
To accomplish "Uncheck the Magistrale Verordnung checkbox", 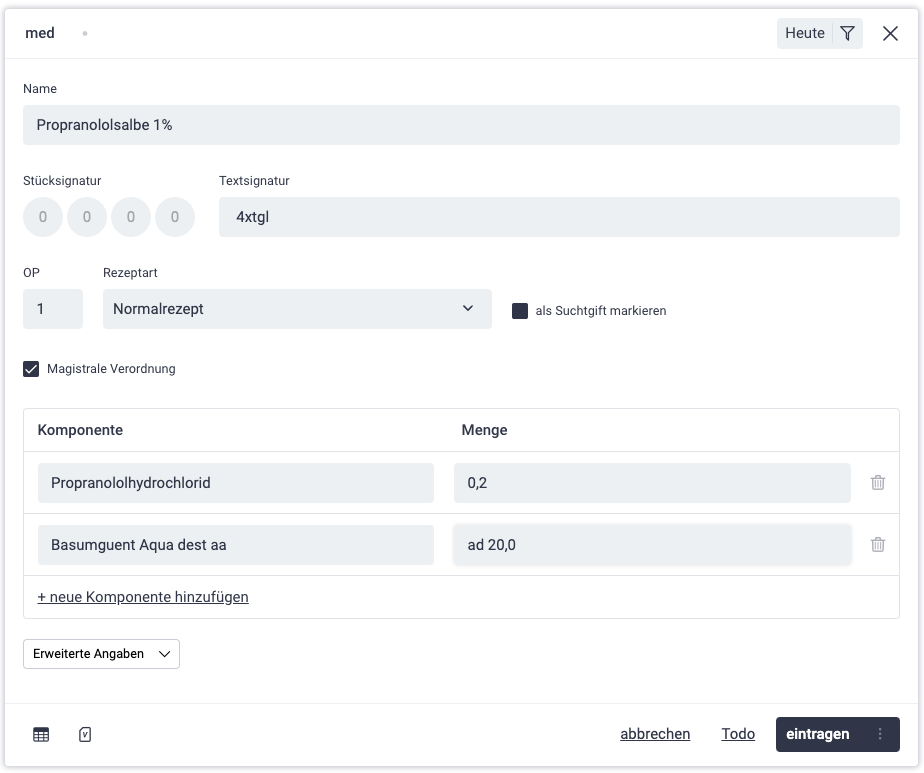I will pyautogui.click(x=31, y=369).
